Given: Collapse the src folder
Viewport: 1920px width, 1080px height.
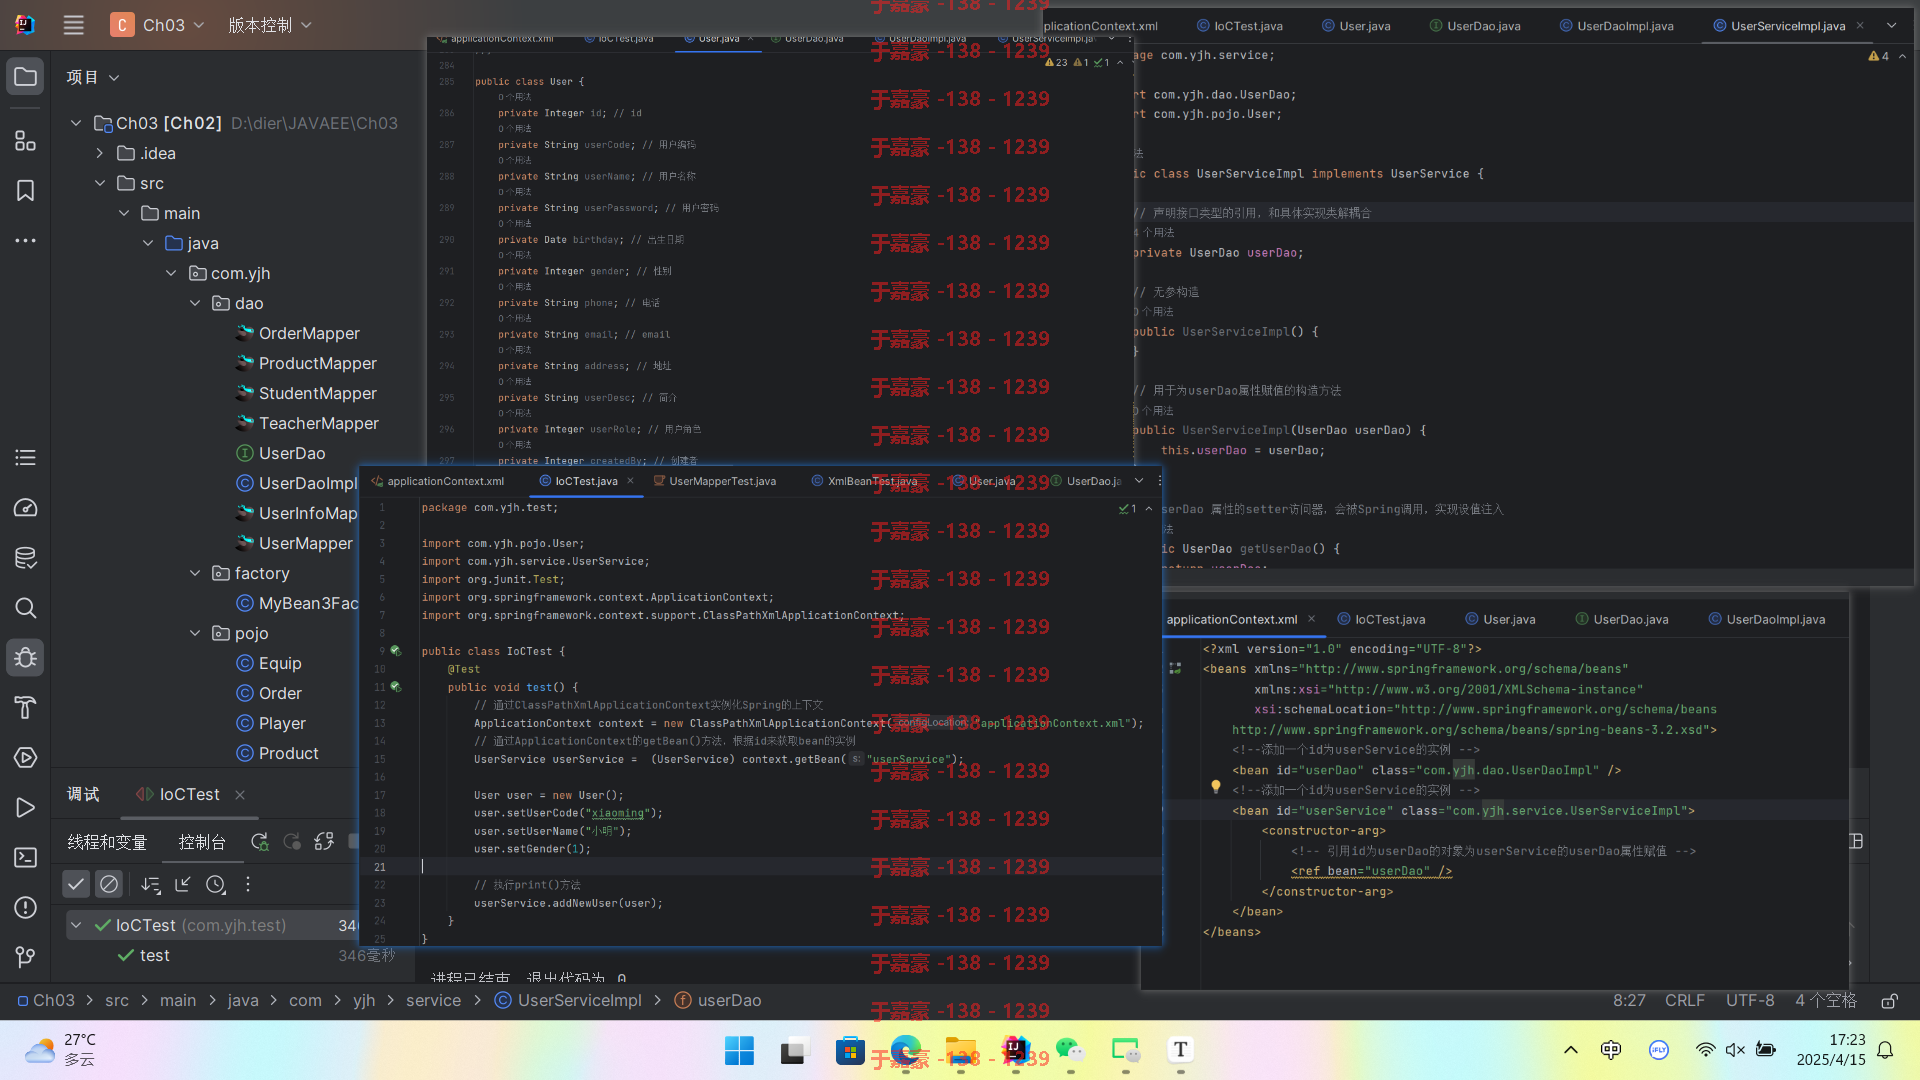Looking at the screenshot, I should click(x=100, y=183).
